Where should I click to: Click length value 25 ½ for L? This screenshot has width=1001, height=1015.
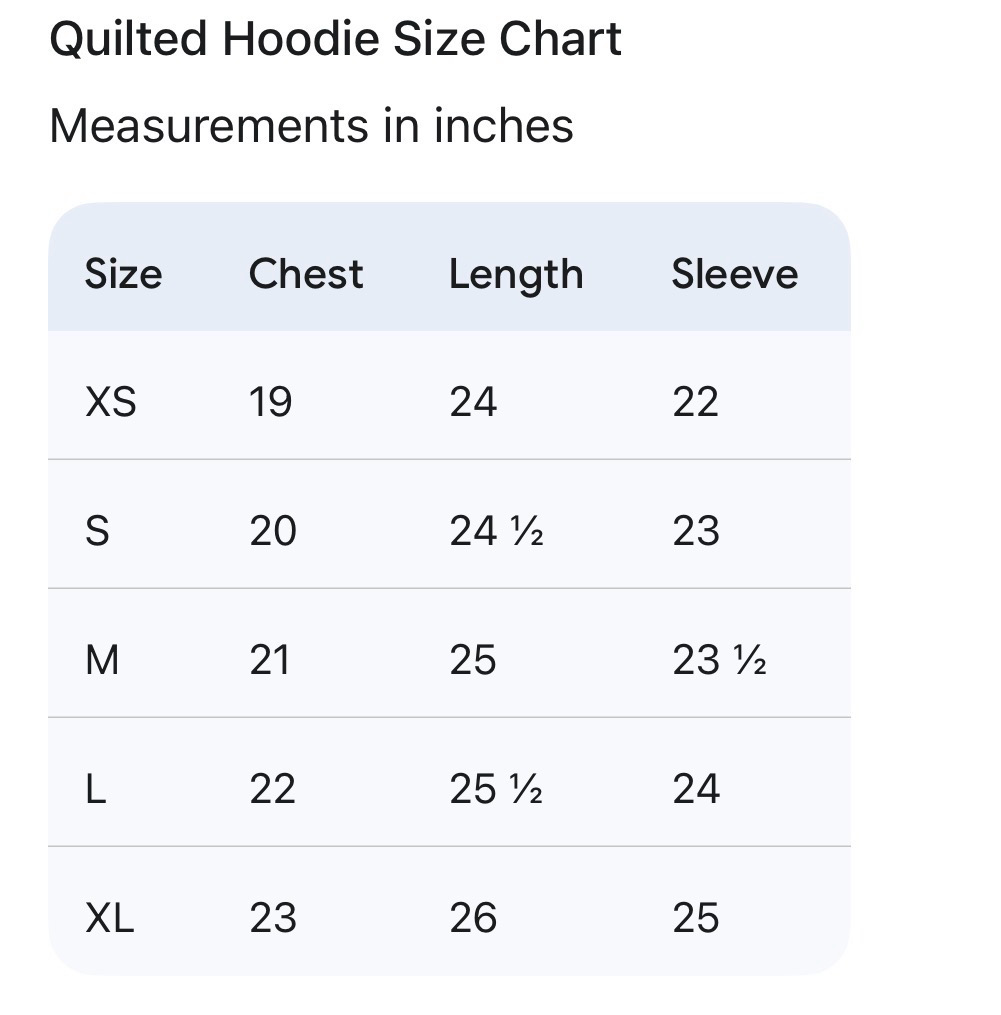click(x=497, y=789)
